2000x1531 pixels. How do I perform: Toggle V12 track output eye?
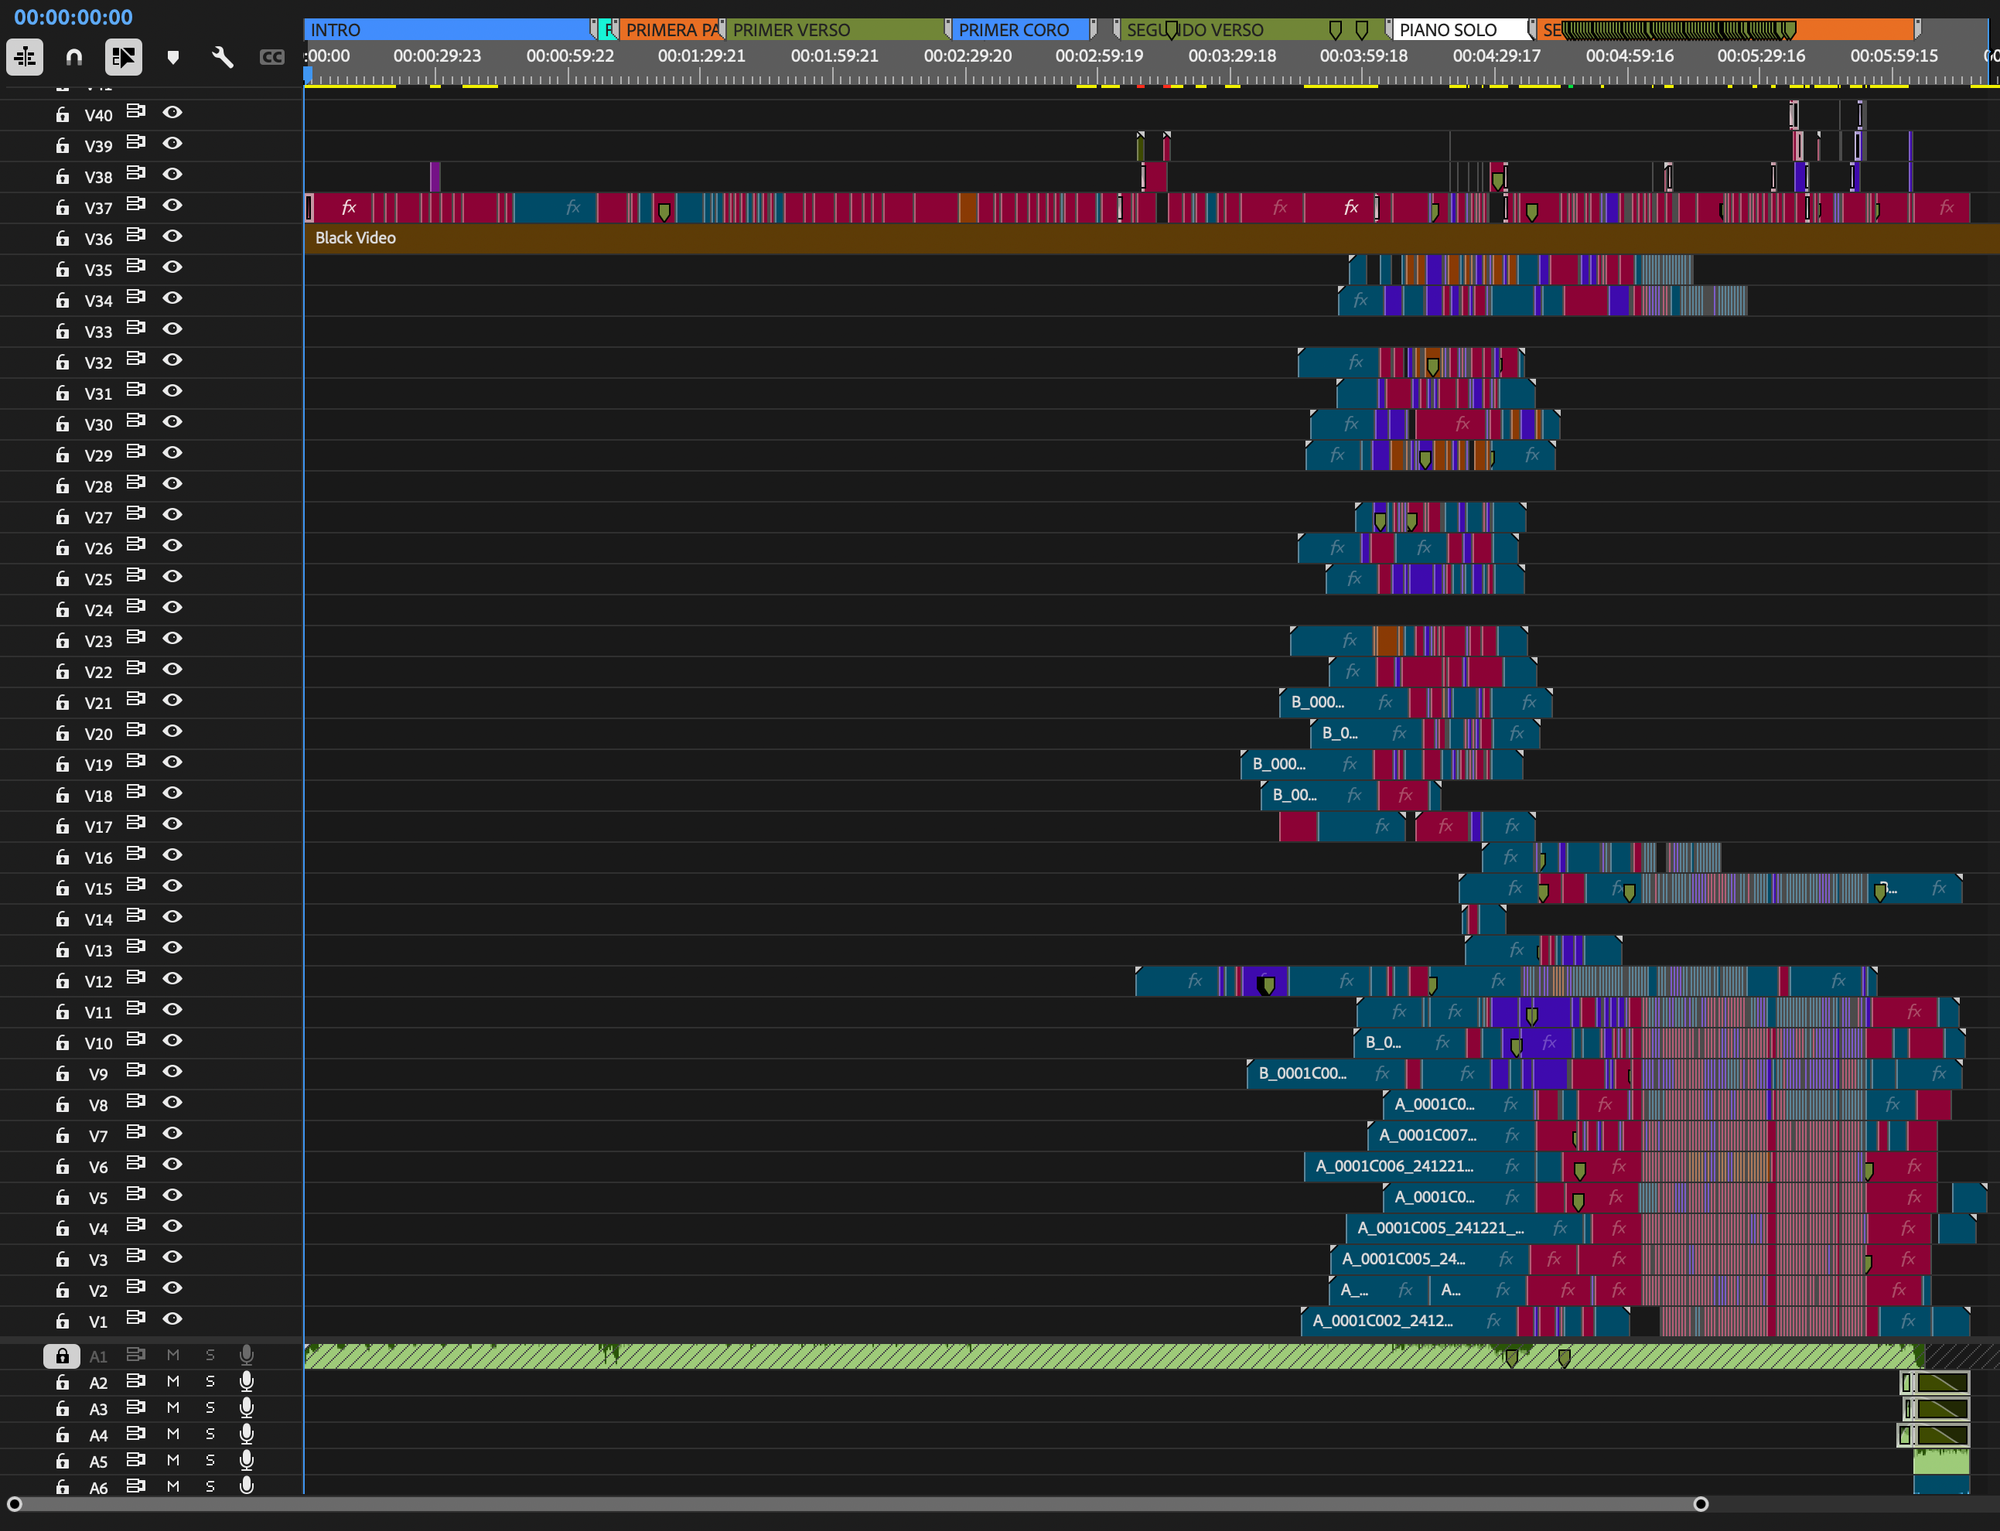click(172, 979)
